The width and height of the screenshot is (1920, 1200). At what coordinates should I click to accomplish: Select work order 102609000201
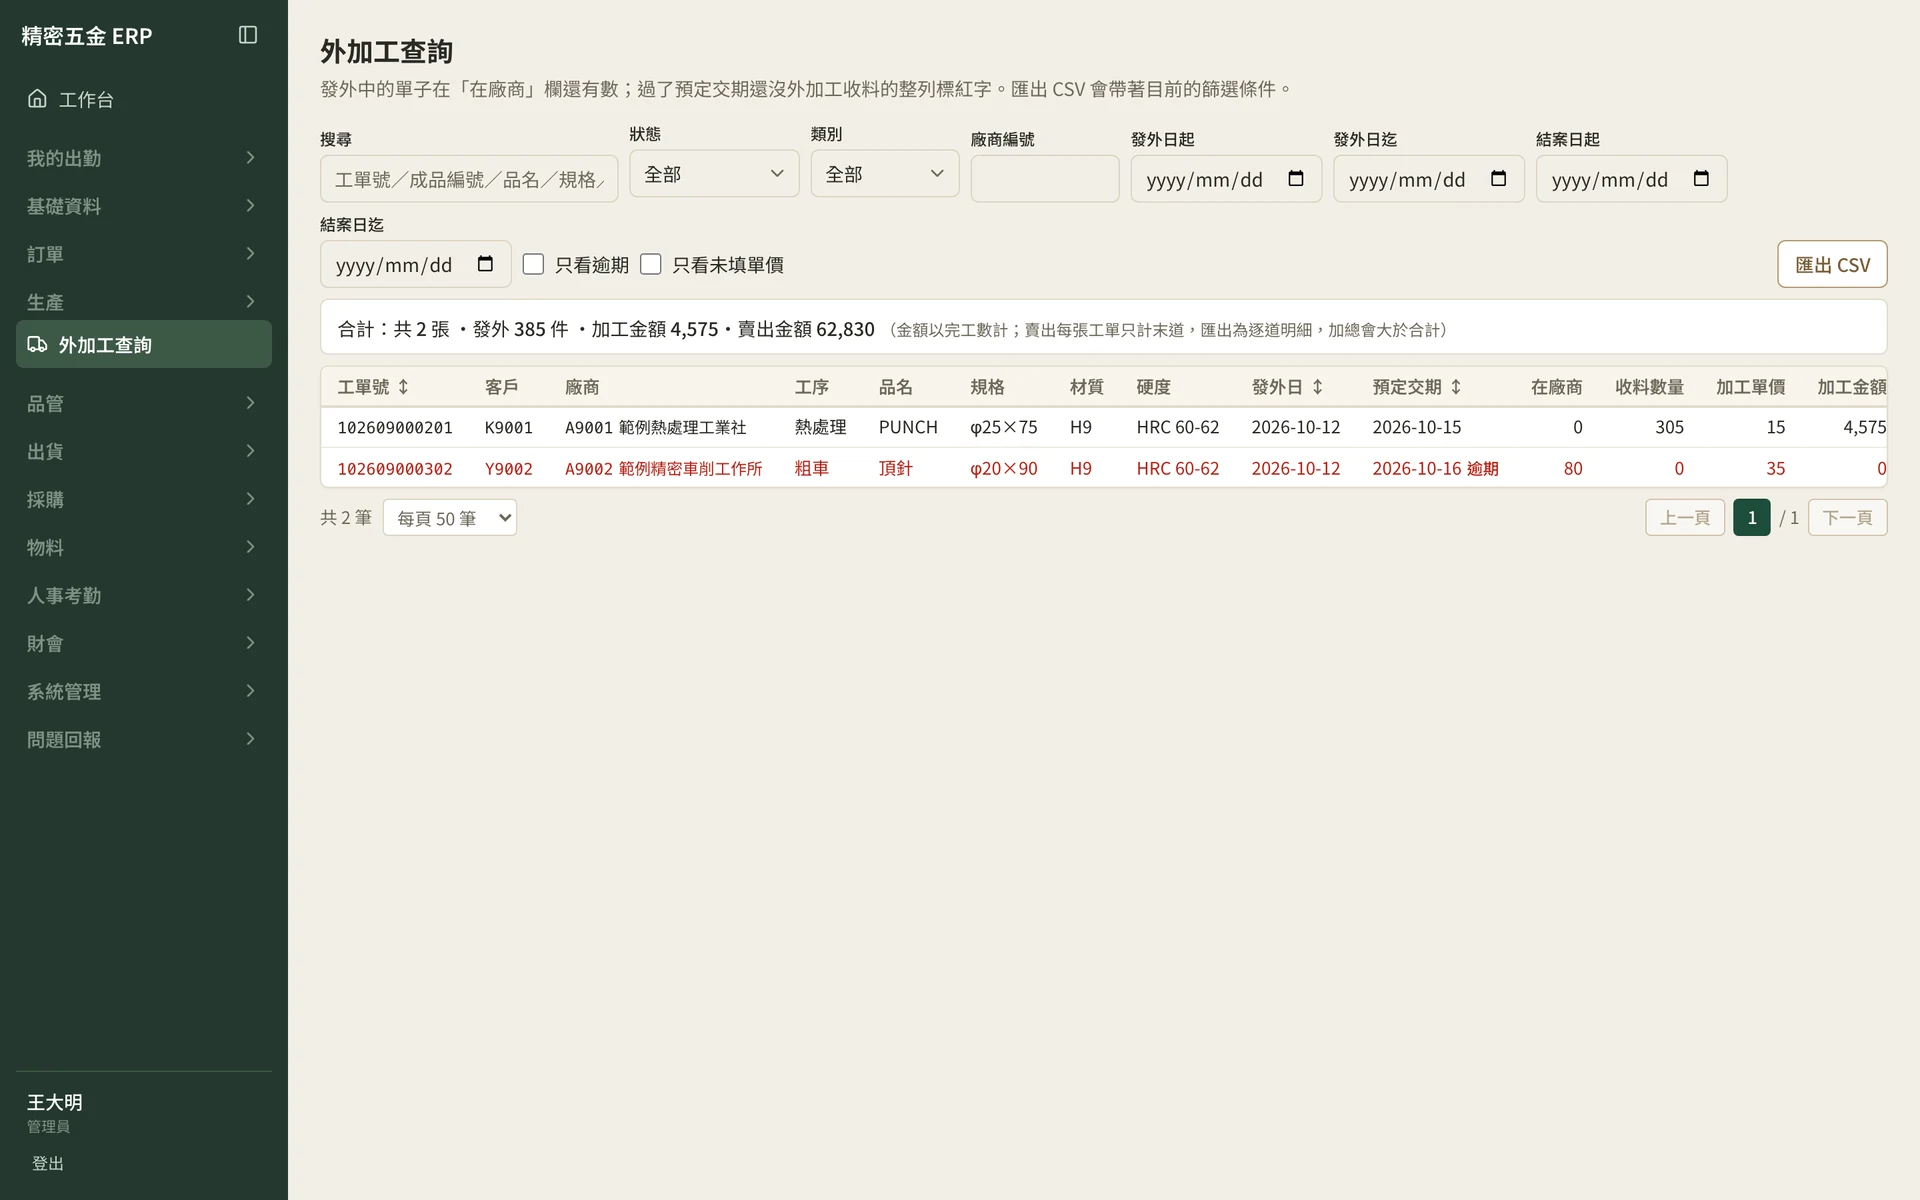[395, 427]
